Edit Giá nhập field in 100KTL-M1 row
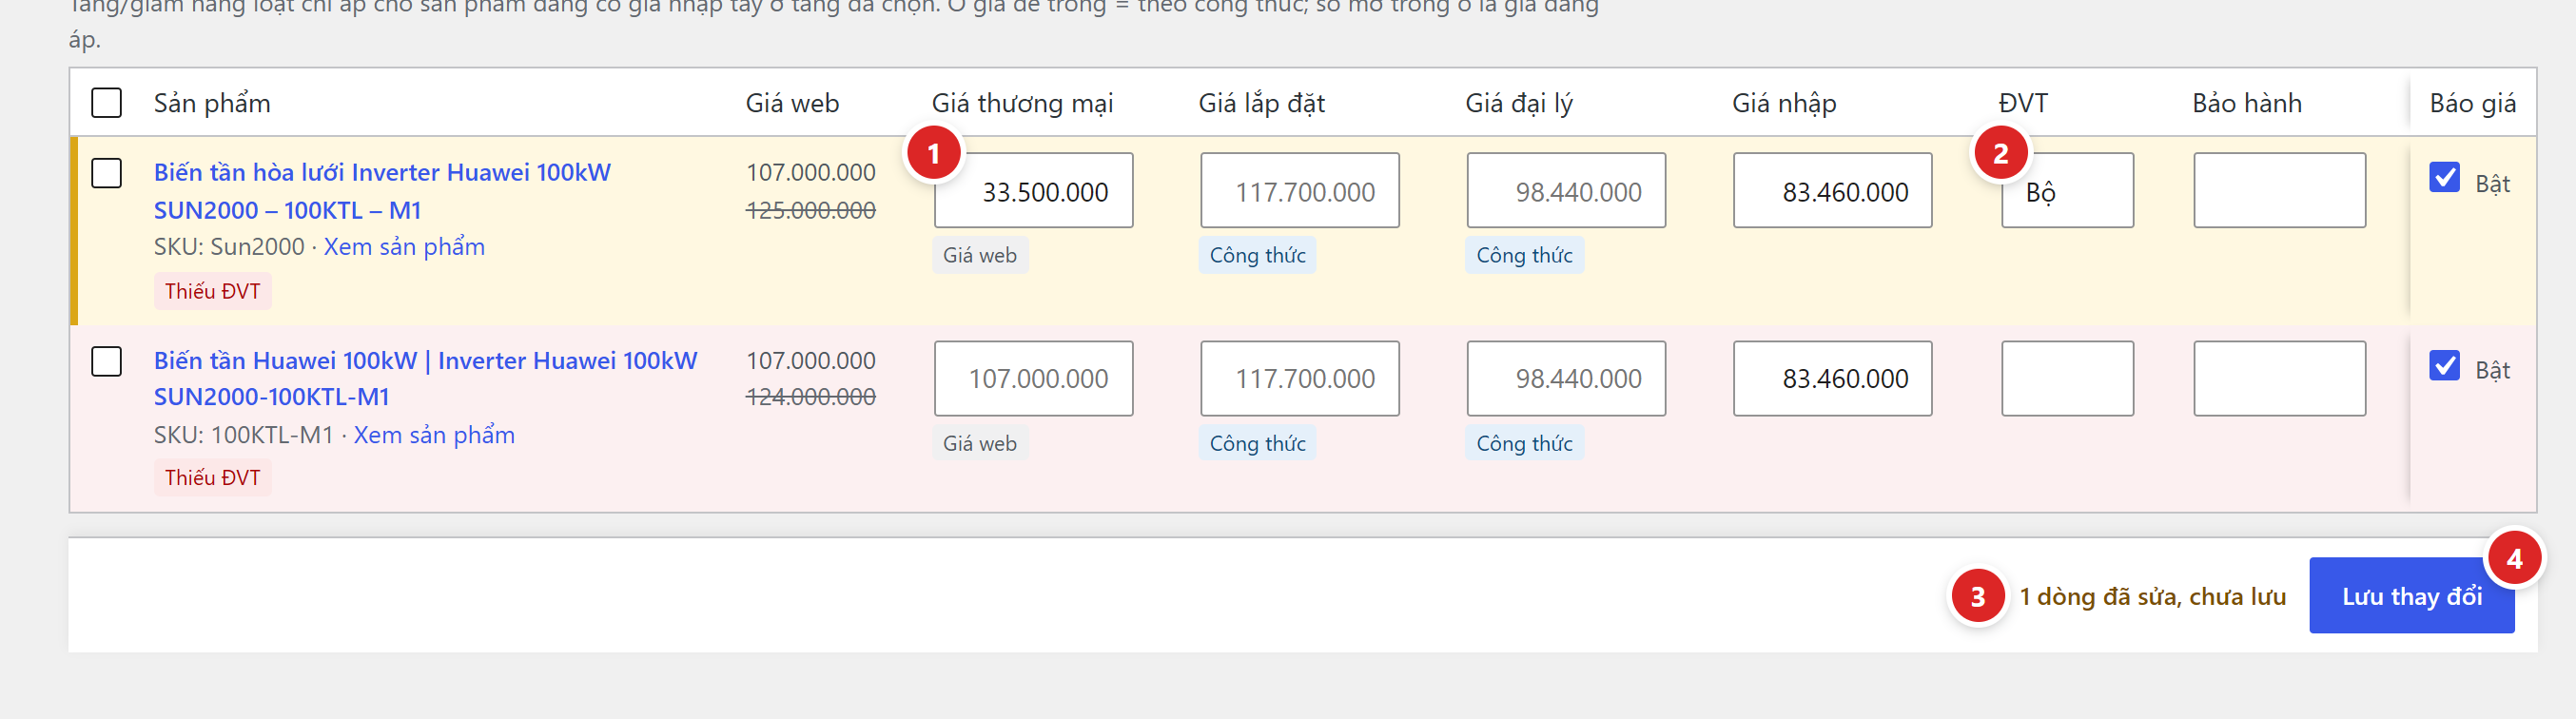2576x719 pixels. [x=1832, y=378]
